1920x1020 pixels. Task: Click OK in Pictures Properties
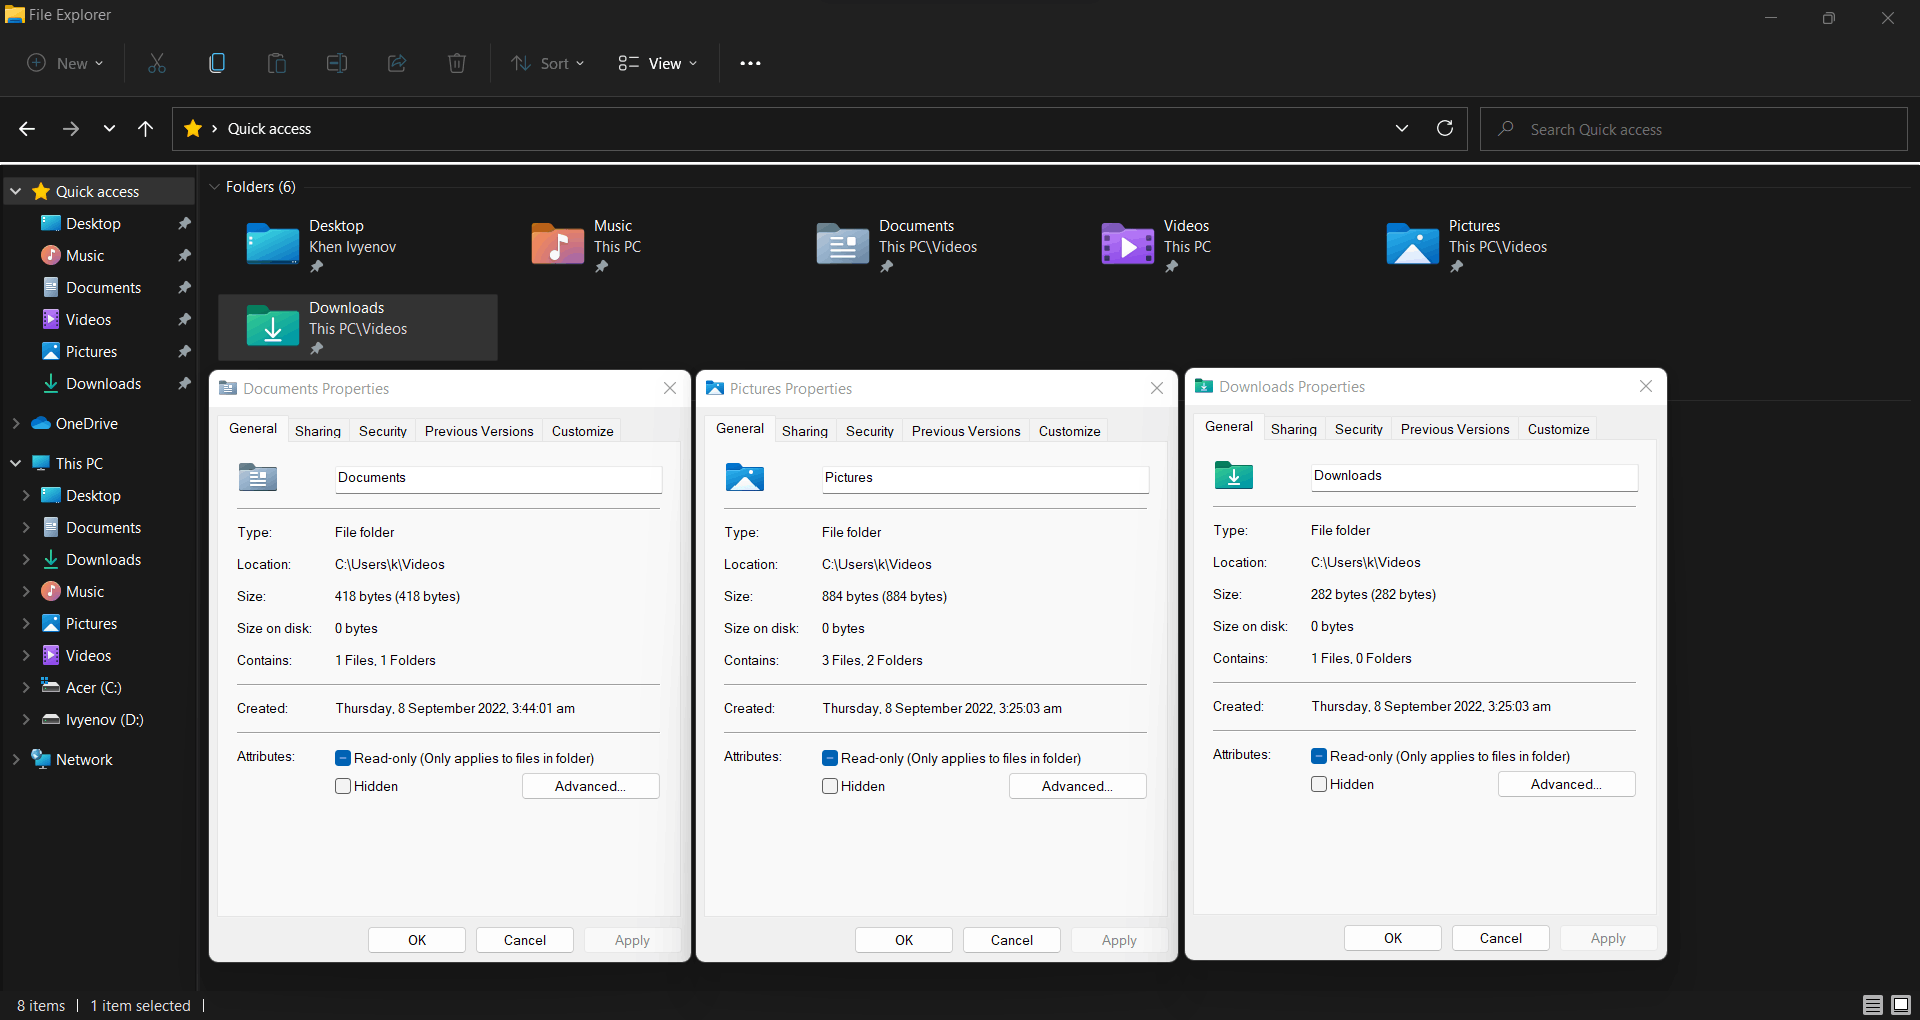pos(904,940)
